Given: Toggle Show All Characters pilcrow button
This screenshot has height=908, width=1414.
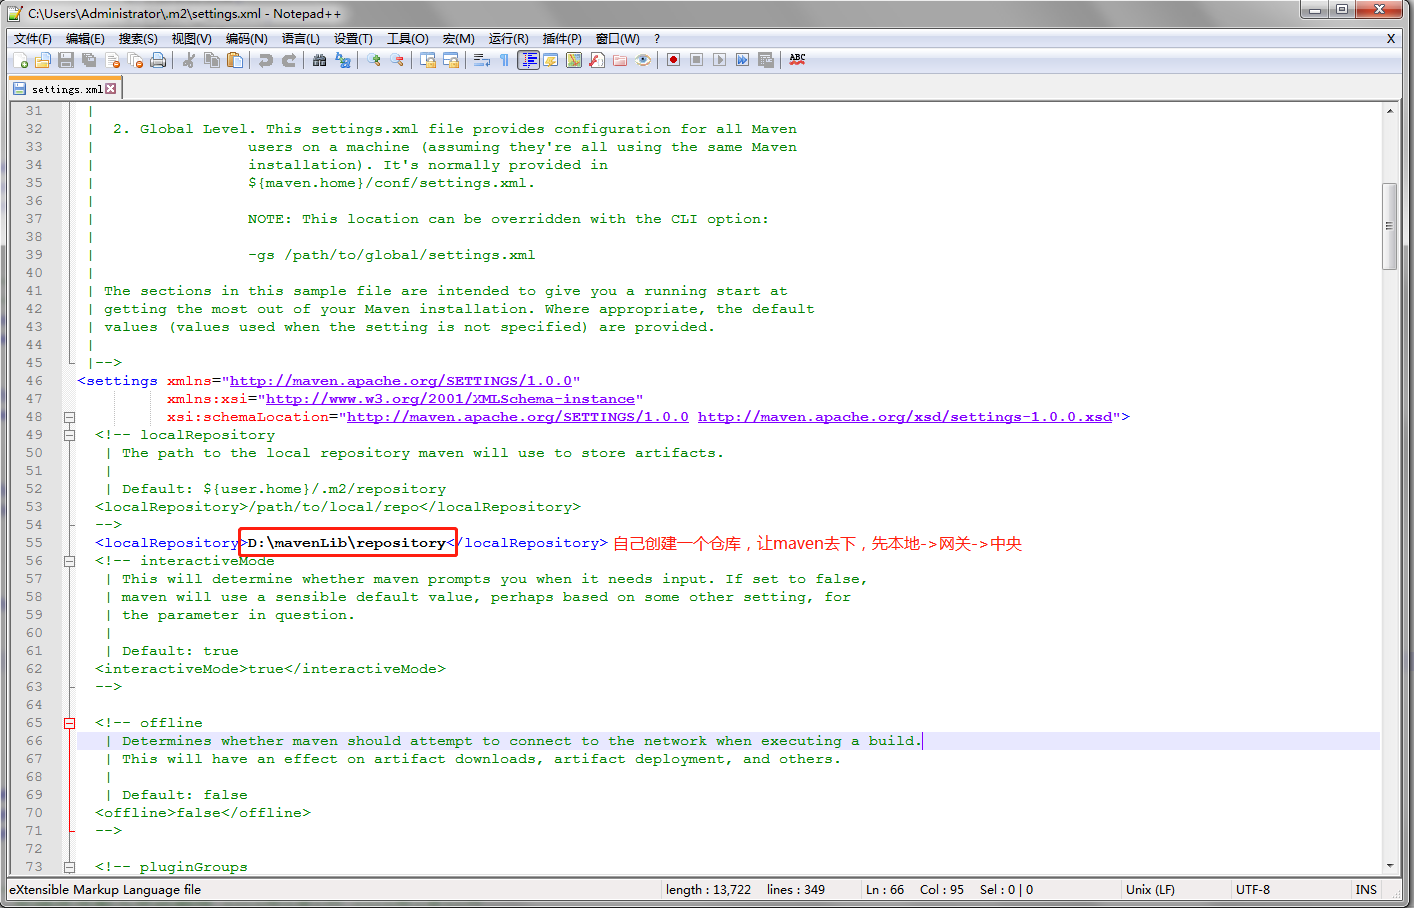Looking at the screenshot, I should 504,60.
